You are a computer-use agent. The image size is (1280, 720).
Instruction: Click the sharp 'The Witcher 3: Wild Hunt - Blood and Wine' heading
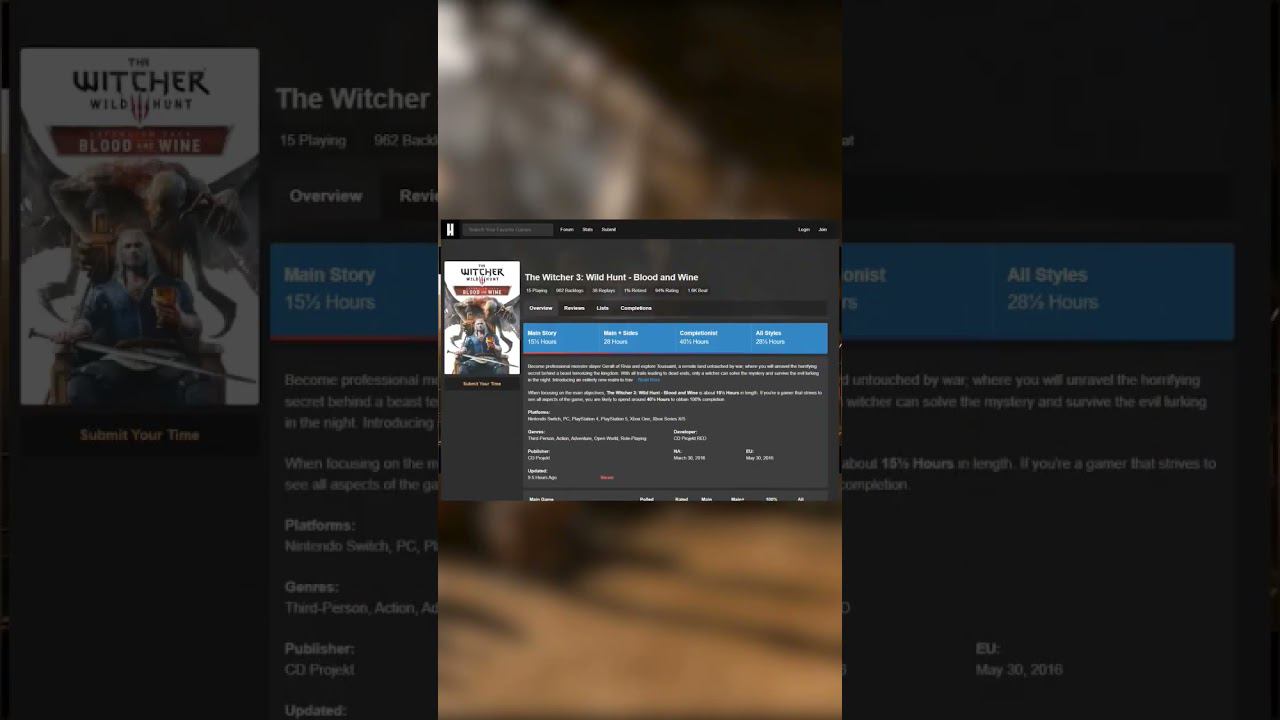pos(612,277)
